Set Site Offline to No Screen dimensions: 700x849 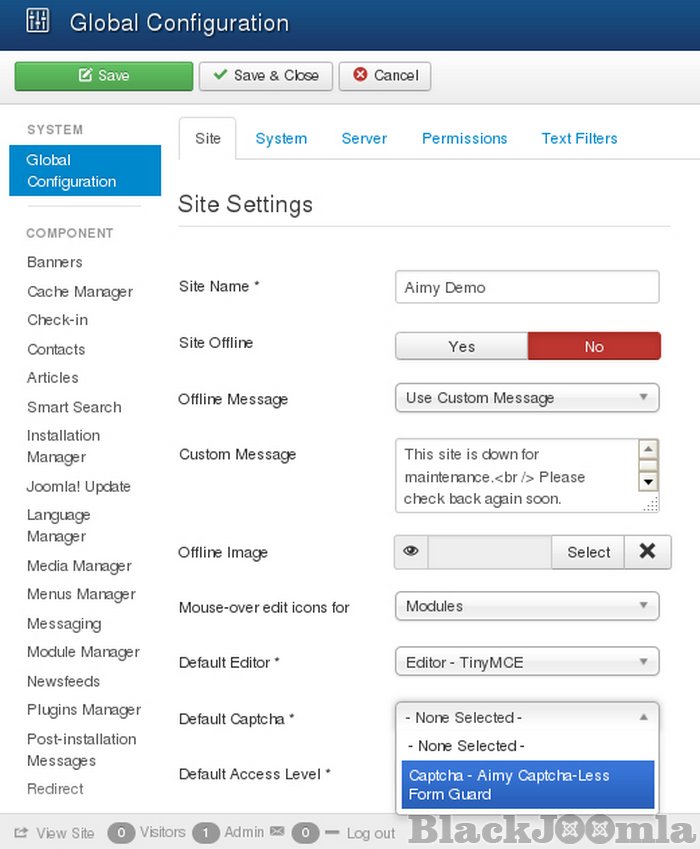pos(594,346)
